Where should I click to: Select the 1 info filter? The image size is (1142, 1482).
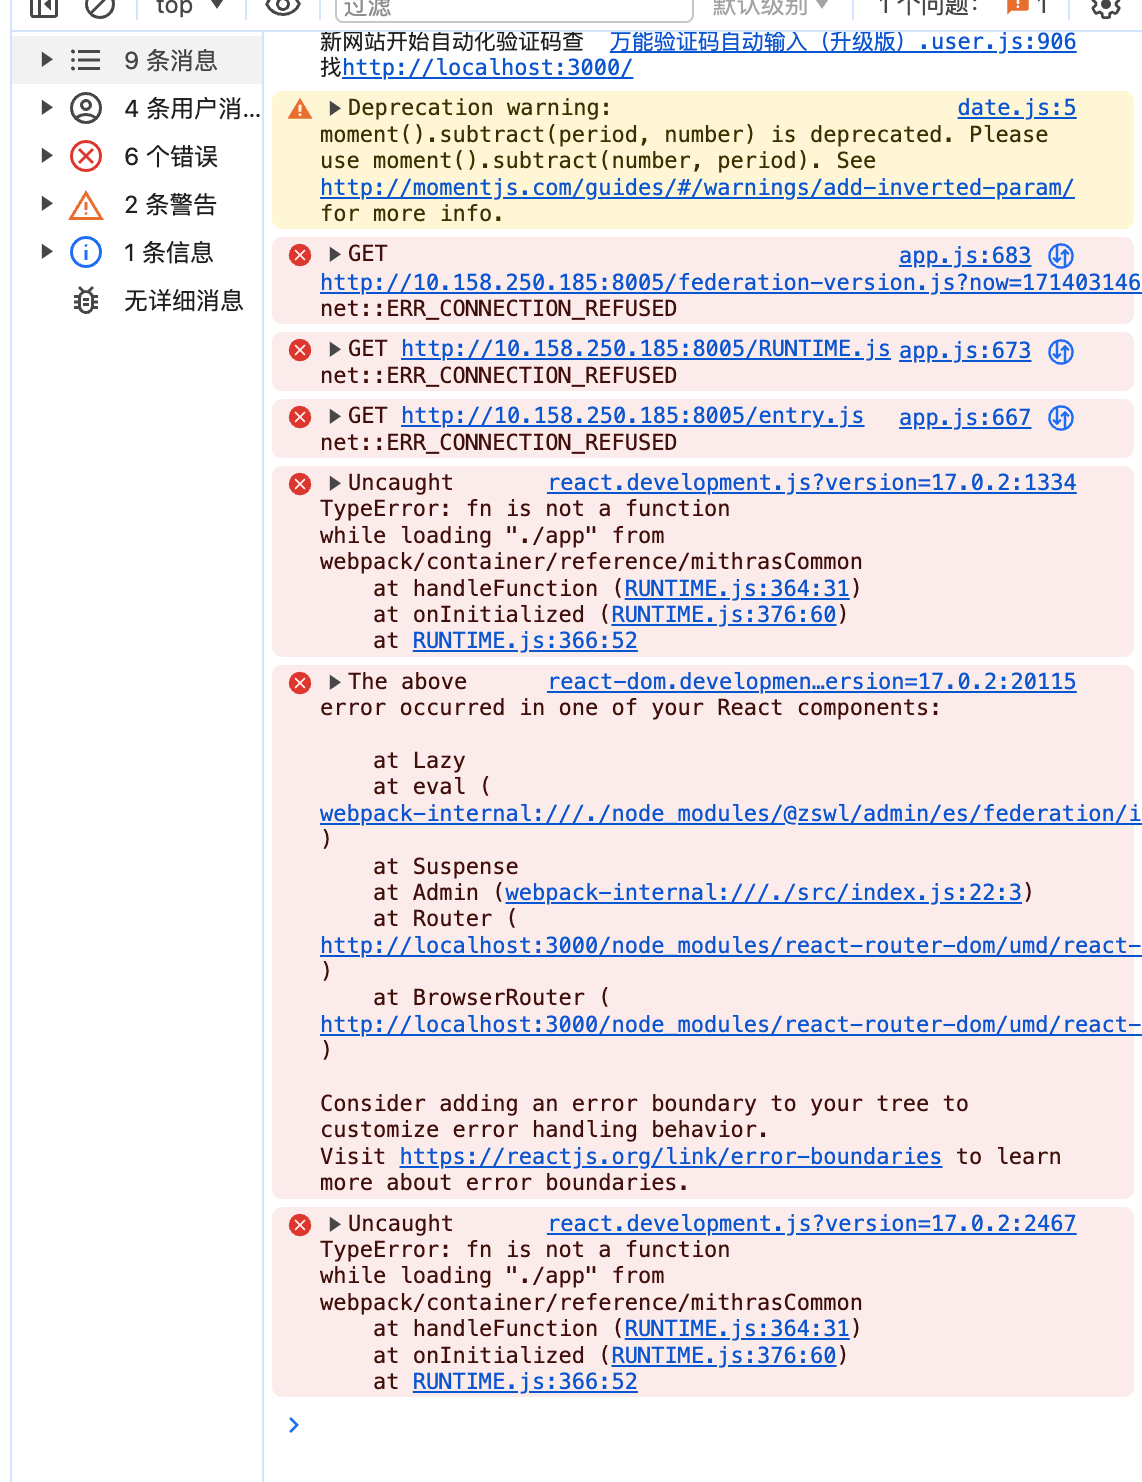[168, 253]
